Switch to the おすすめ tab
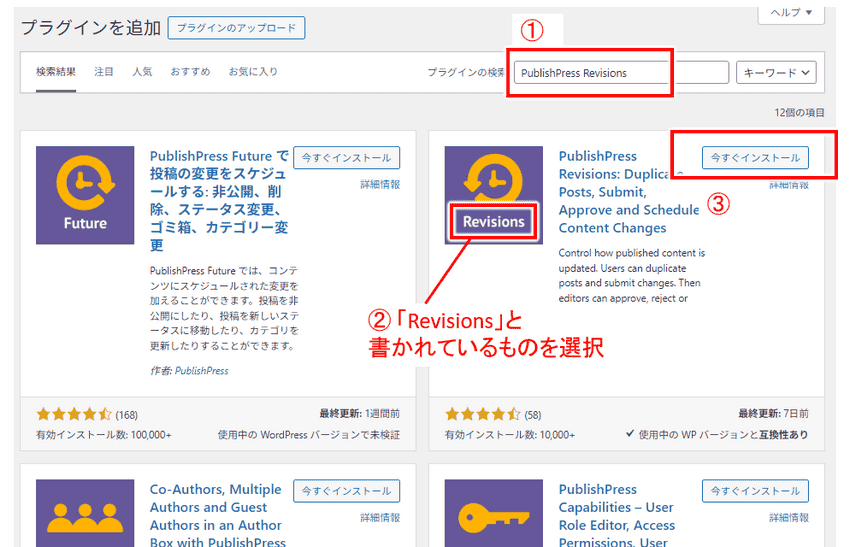Screen dimensions: 850x547 coord(190,72)
